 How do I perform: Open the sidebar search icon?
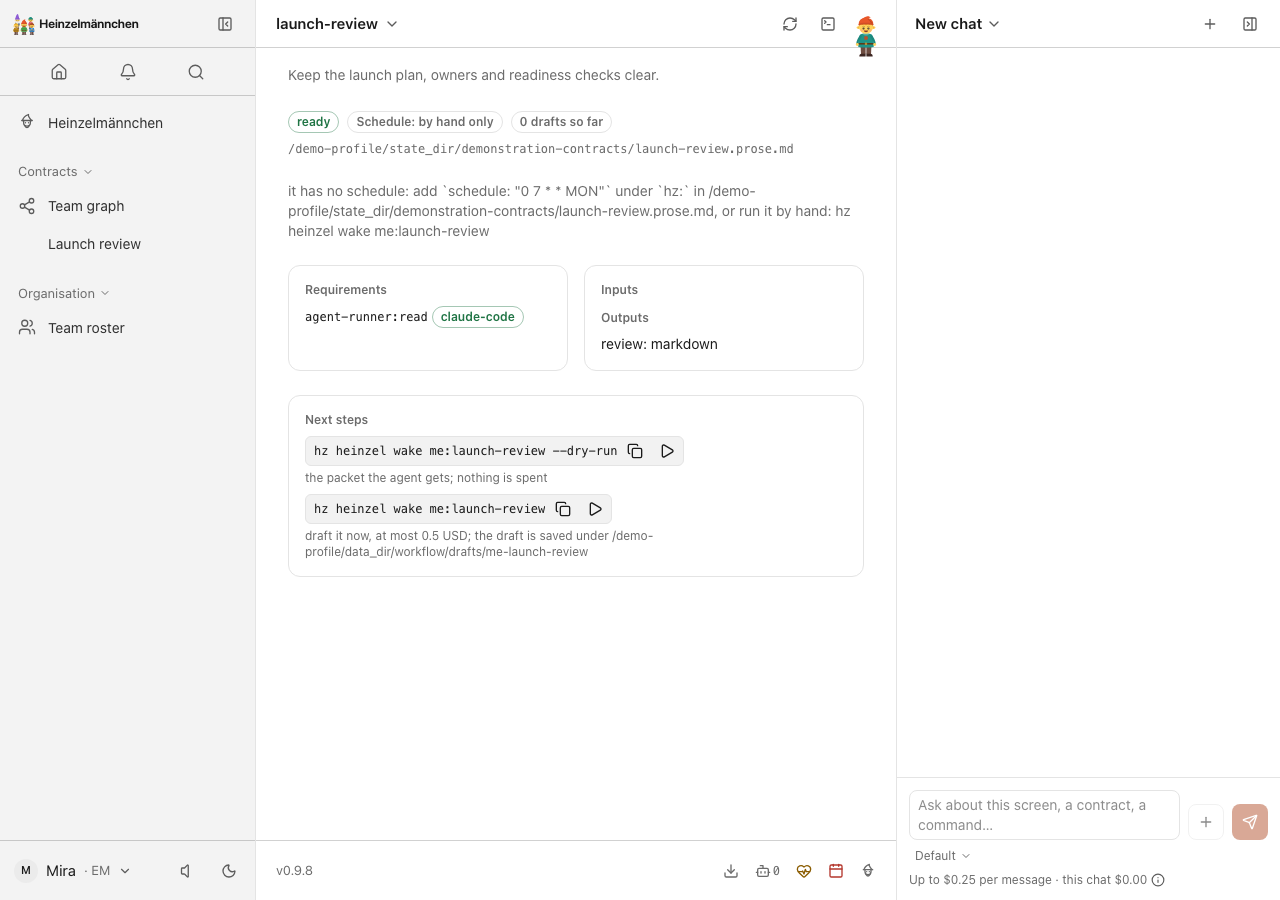[196, 72]
